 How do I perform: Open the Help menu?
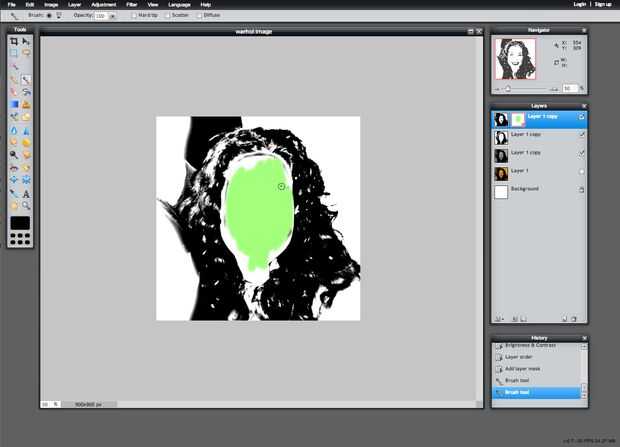(206, 5)
